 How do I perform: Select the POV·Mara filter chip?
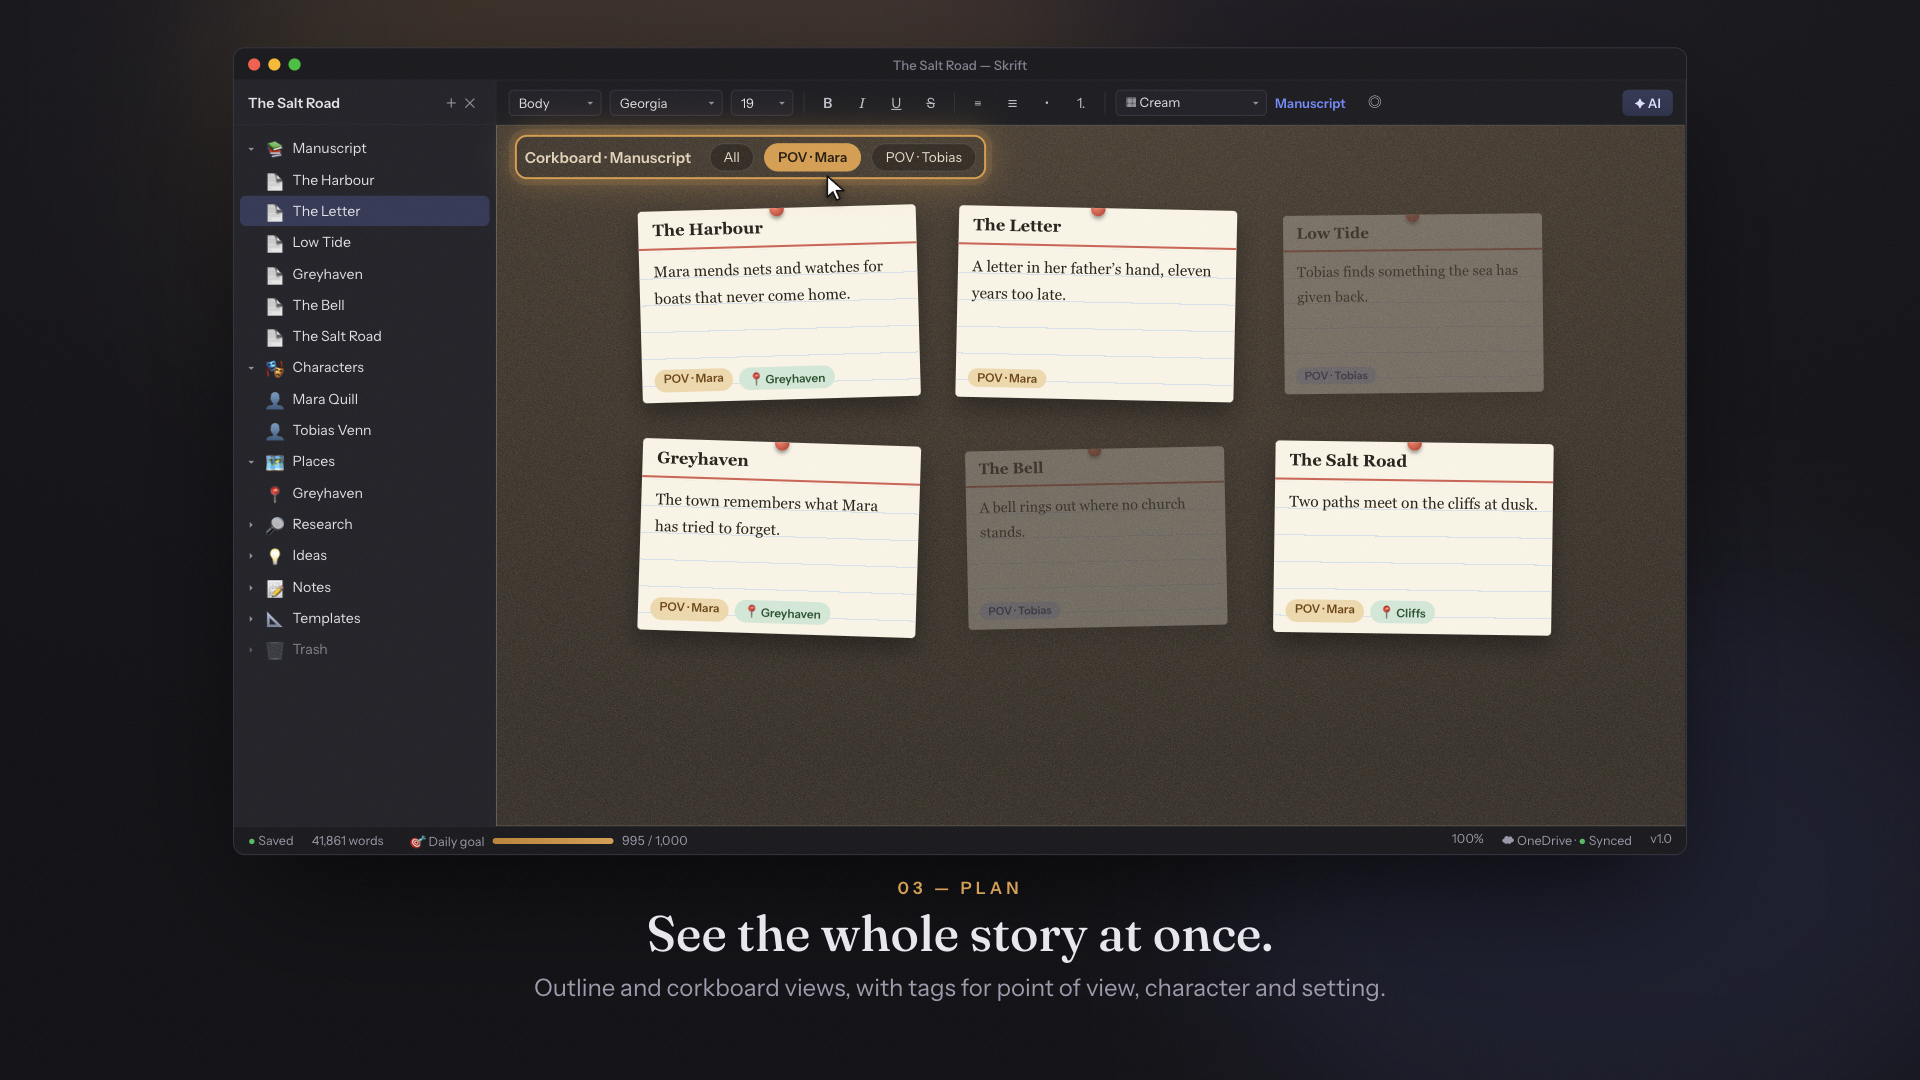tap(812, 157)
